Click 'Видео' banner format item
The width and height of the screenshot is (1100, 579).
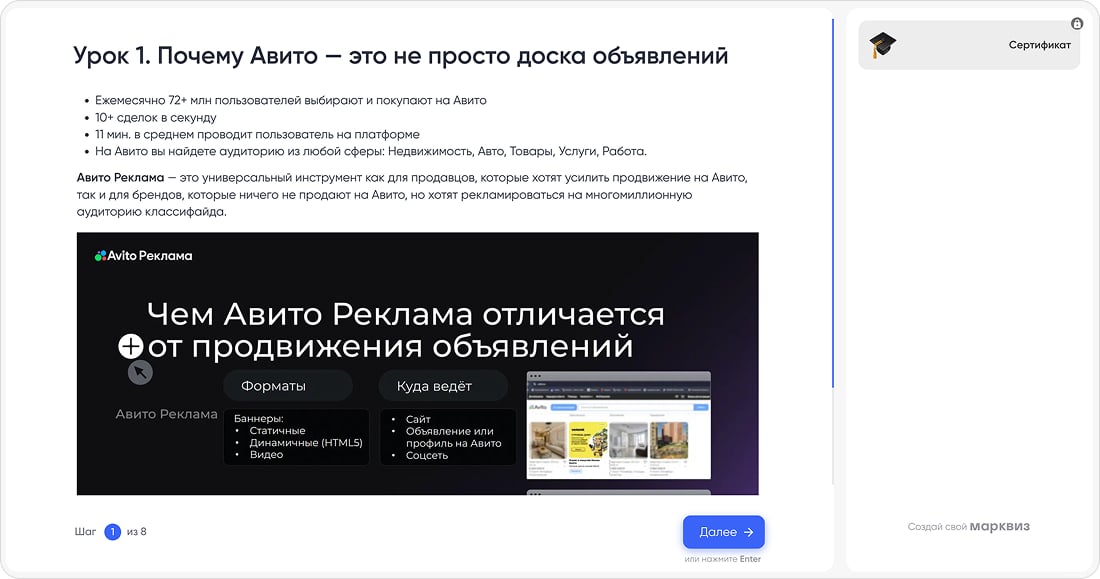pos(267,454)
